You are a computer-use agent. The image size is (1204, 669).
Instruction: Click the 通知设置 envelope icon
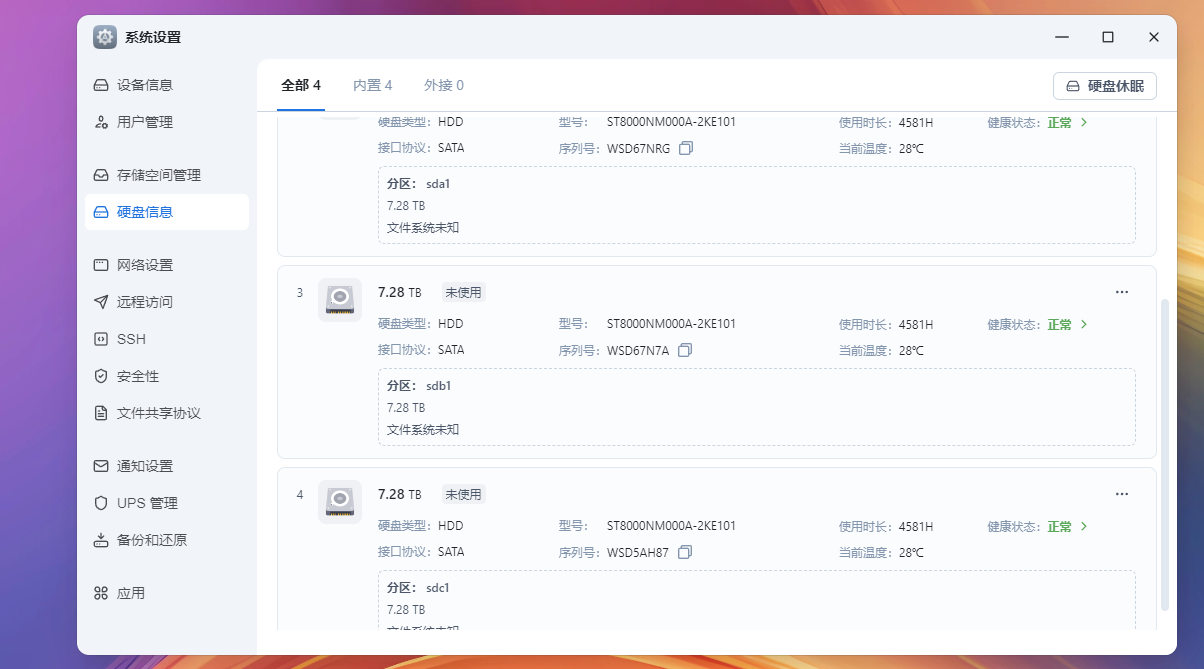pyautogui.click(x=100, y=466)
